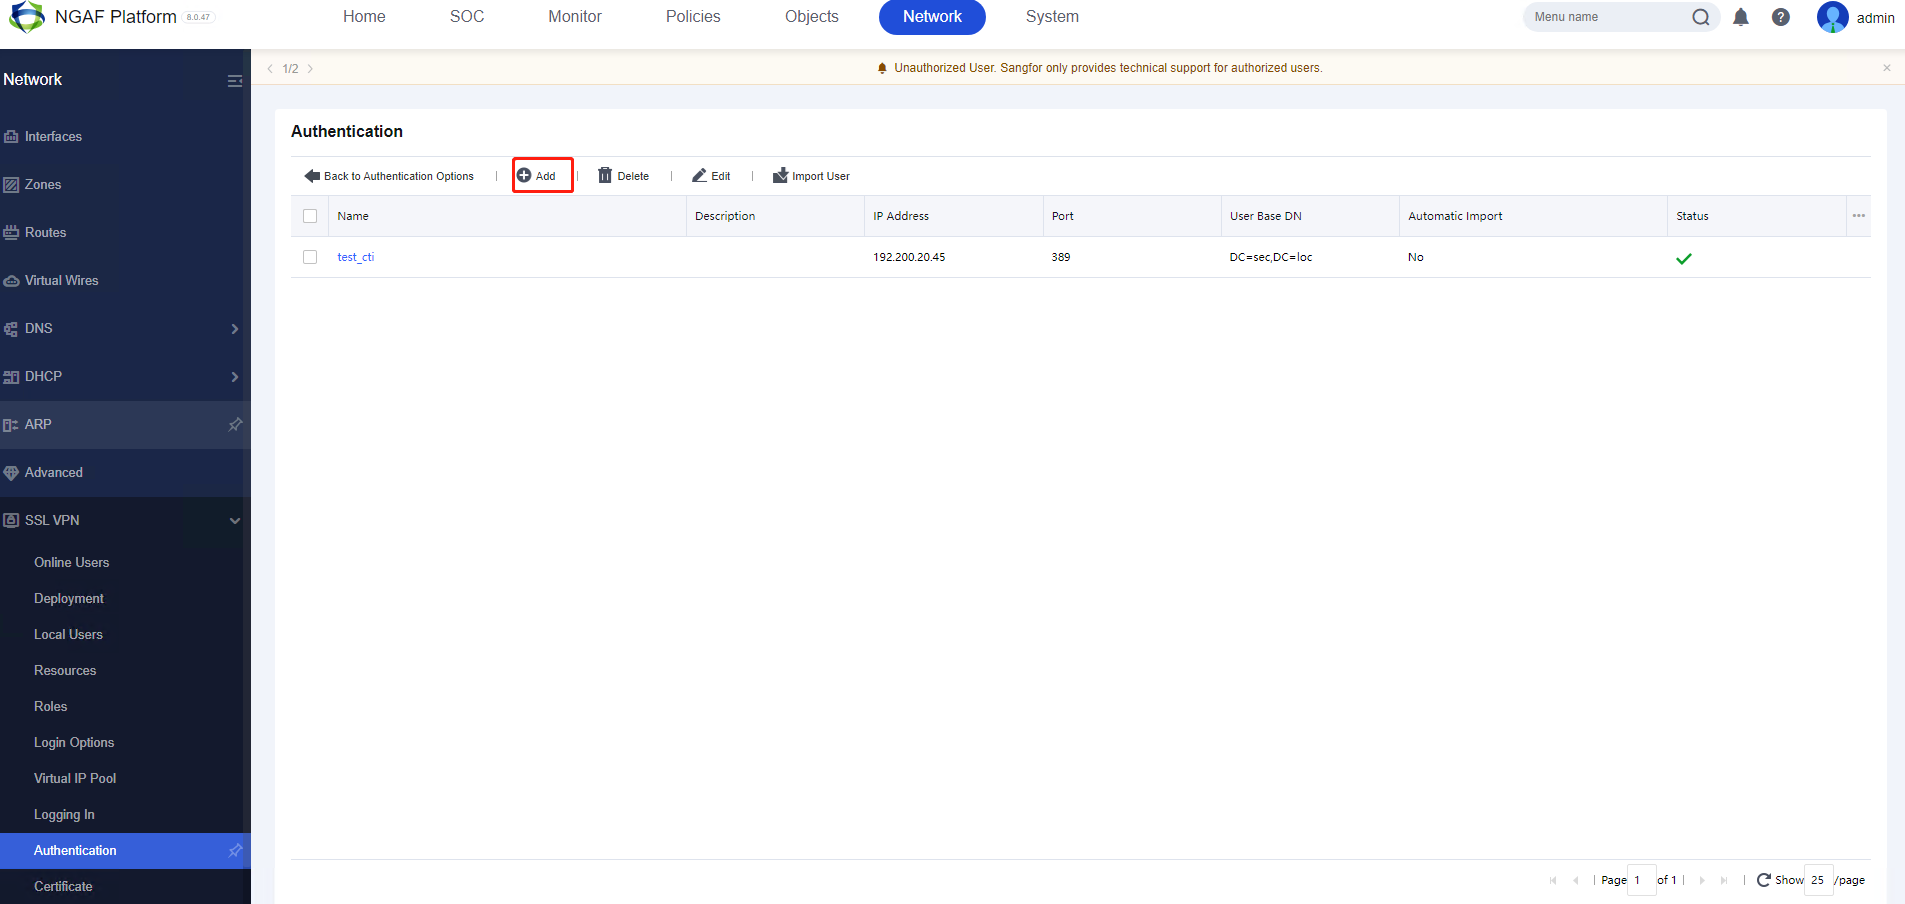
Task: Collapse the SSL VPN section
Action: (235, 521)
